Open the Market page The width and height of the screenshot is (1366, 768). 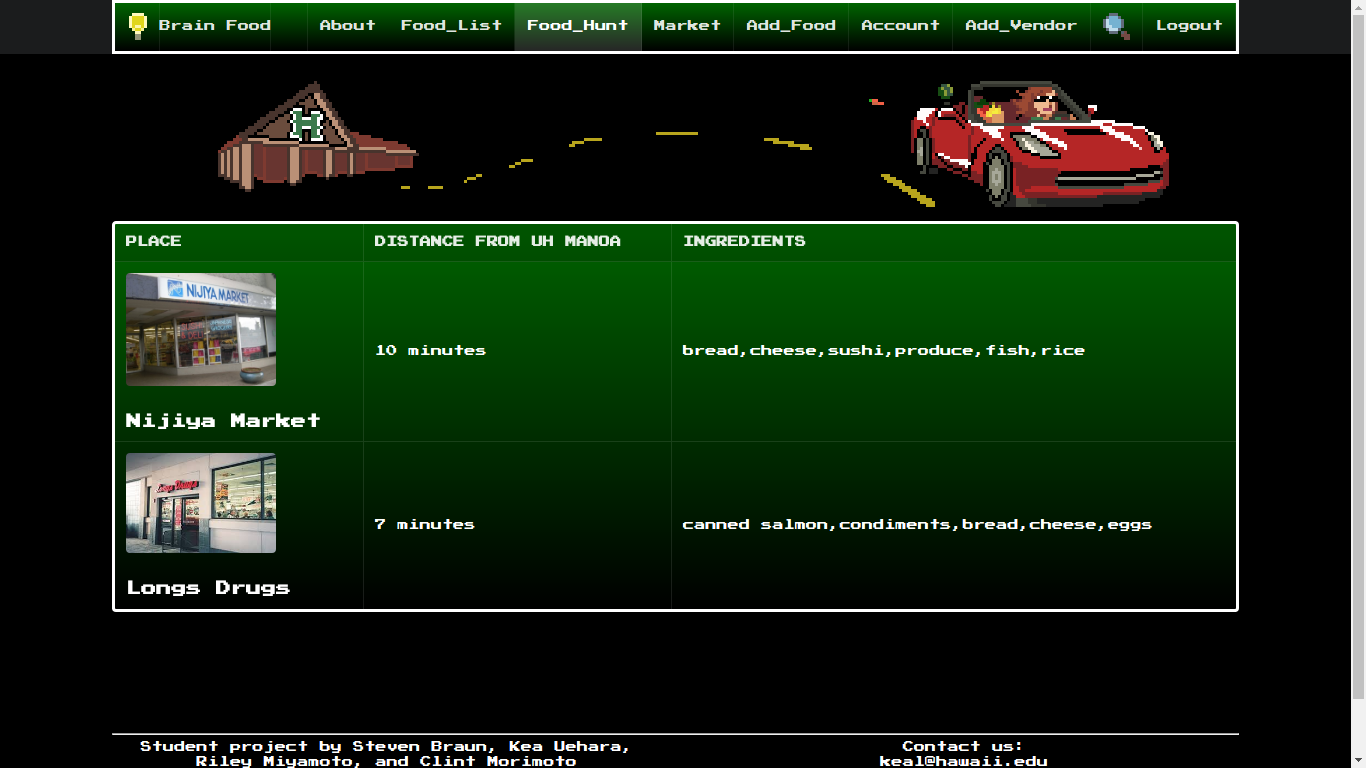[687, 26]
